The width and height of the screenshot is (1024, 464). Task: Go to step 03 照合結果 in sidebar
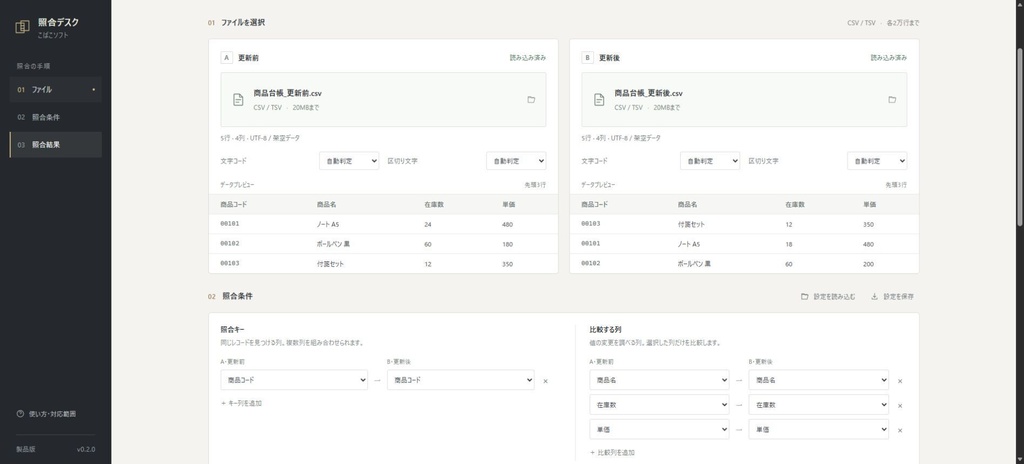tap(56, 144)
